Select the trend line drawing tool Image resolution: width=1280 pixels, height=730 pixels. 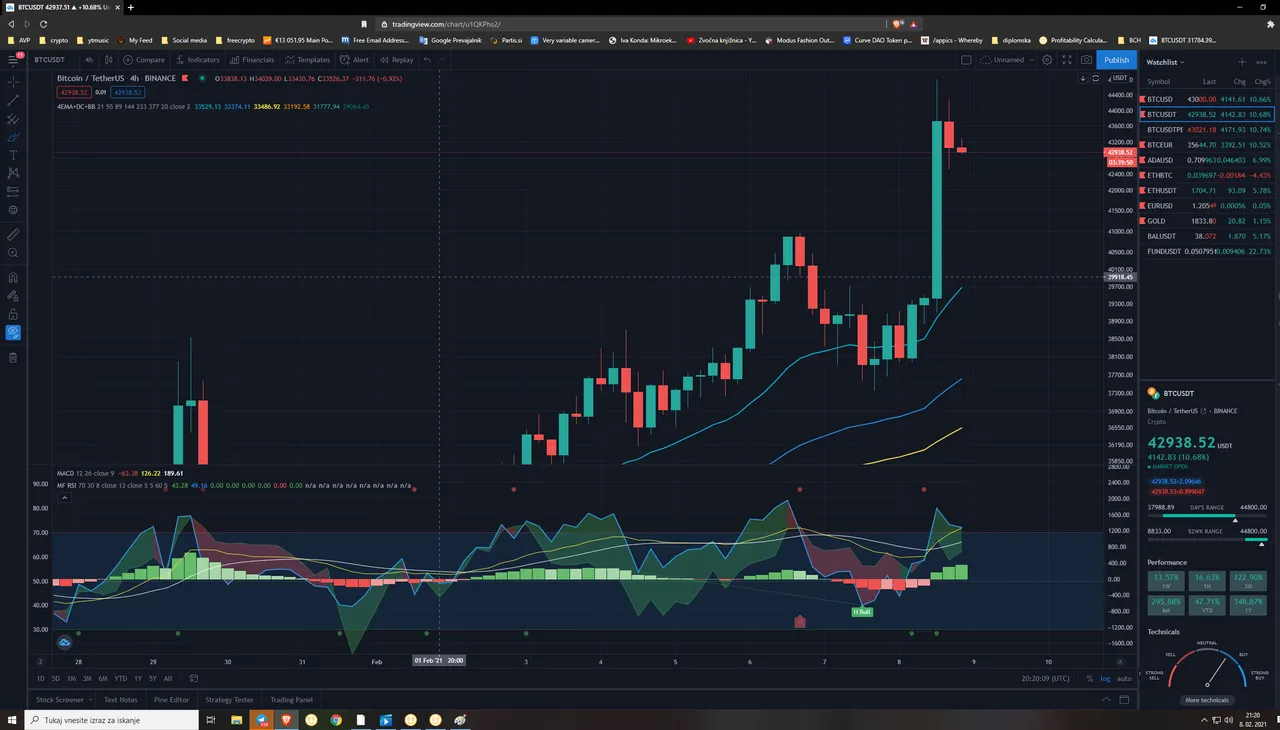(x=13, y=100)
